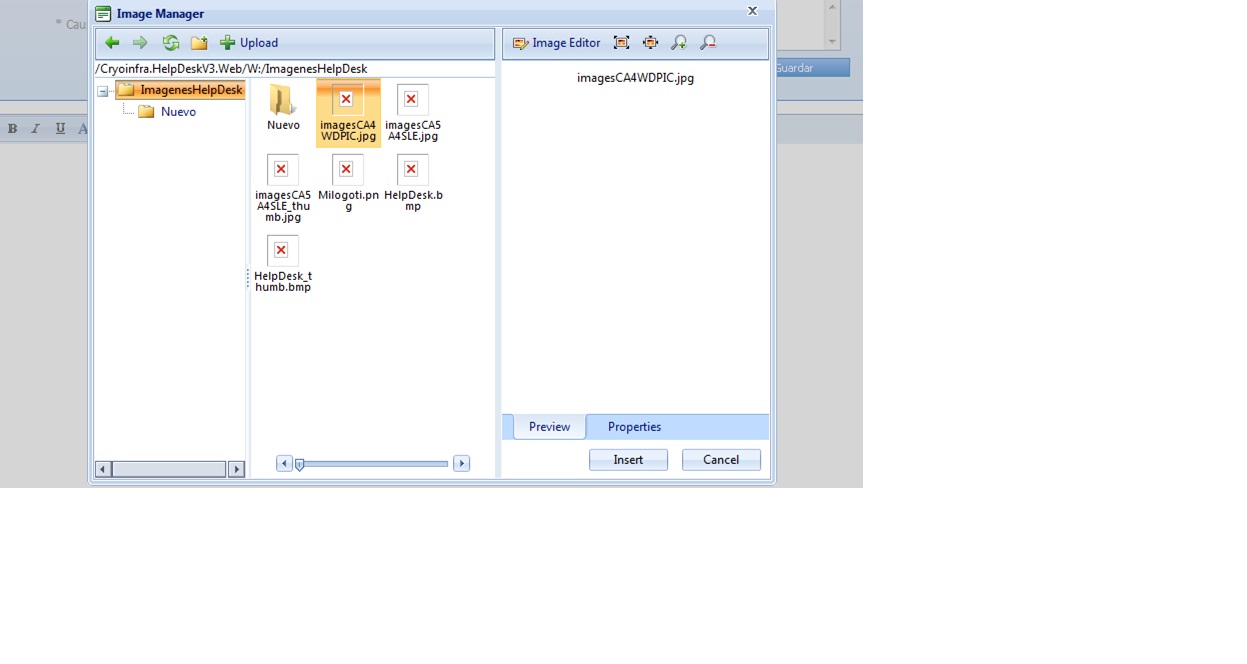Click the slider's left decrease arrow

284,464
